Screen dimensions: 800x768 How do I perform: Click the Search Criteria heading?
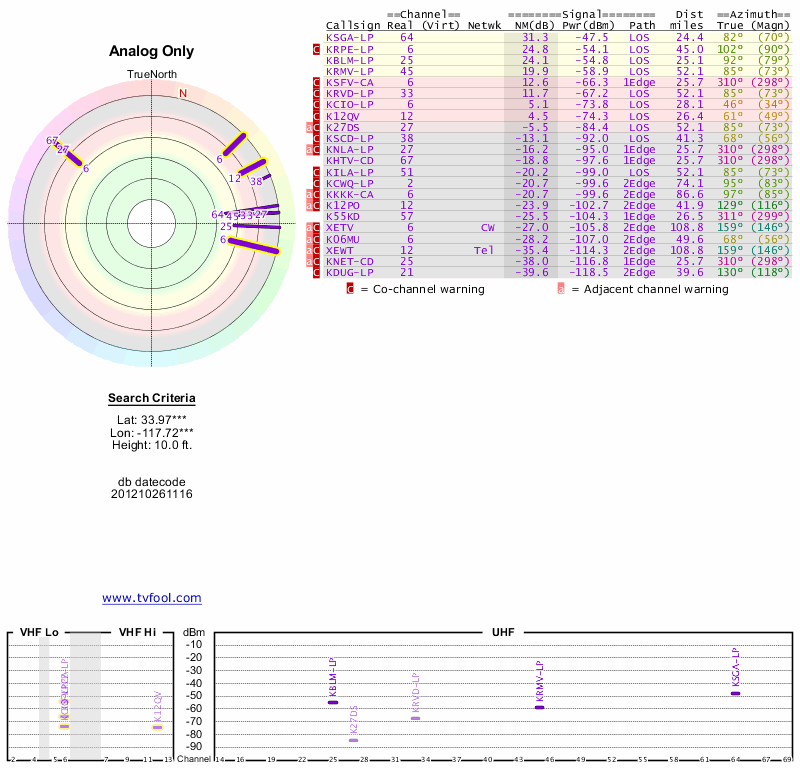click(151, 398)
